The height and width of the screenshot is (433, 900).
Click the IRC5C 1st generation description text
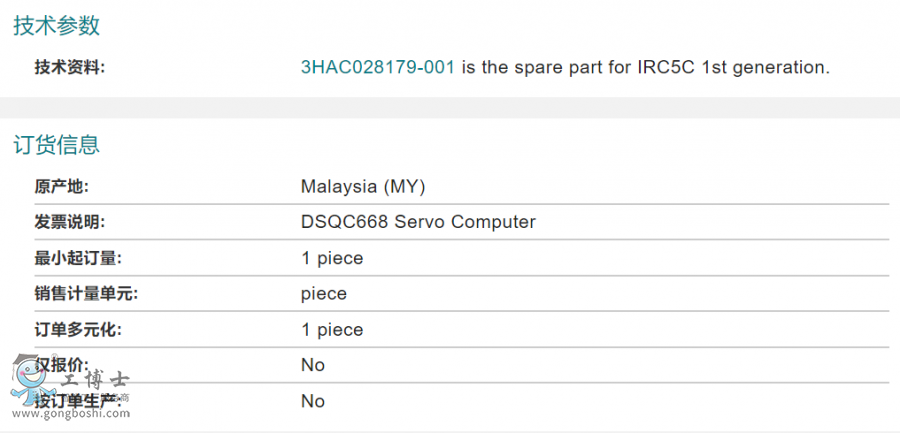pos(734,67)
